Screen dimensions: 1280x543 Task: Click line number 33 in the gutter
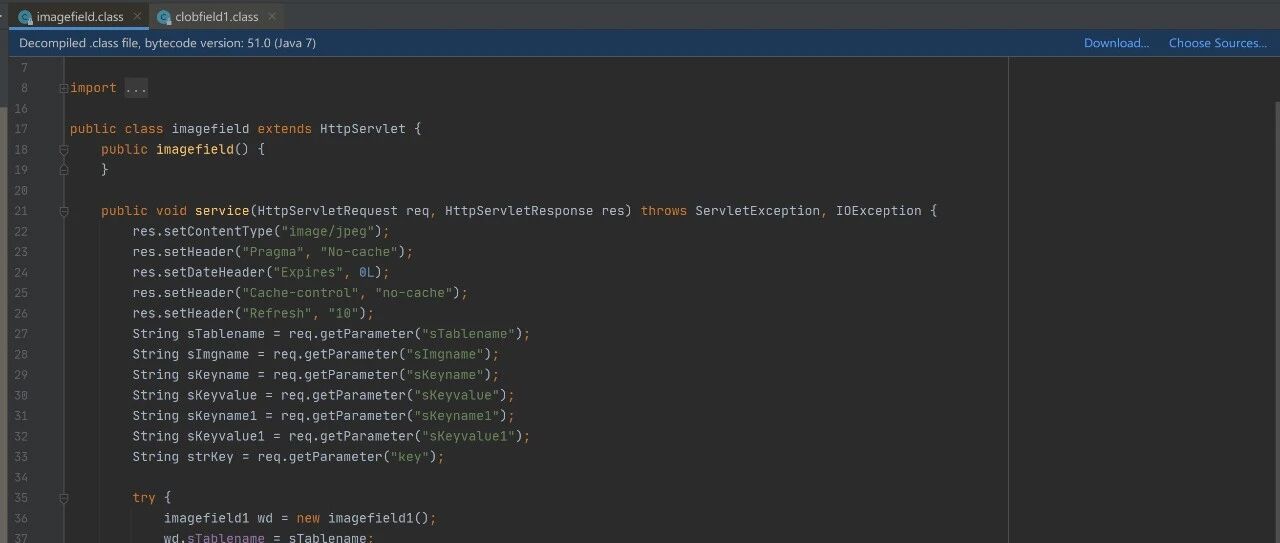22,457
